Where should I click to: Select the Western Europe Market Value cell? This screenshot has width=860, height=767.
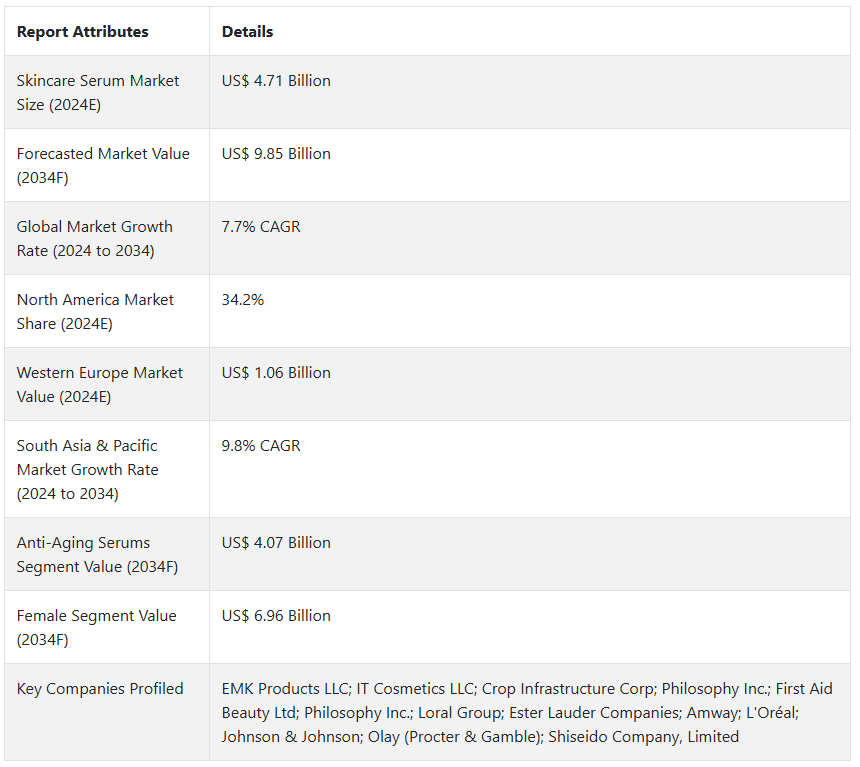click(x=100, y=384)
